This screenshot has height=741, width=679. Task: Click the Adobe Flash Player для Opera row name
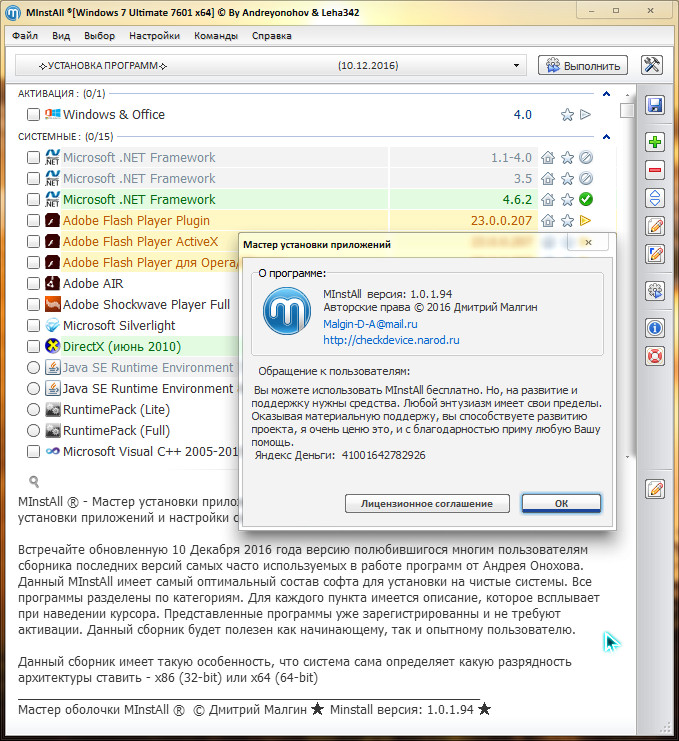point(151,262)
